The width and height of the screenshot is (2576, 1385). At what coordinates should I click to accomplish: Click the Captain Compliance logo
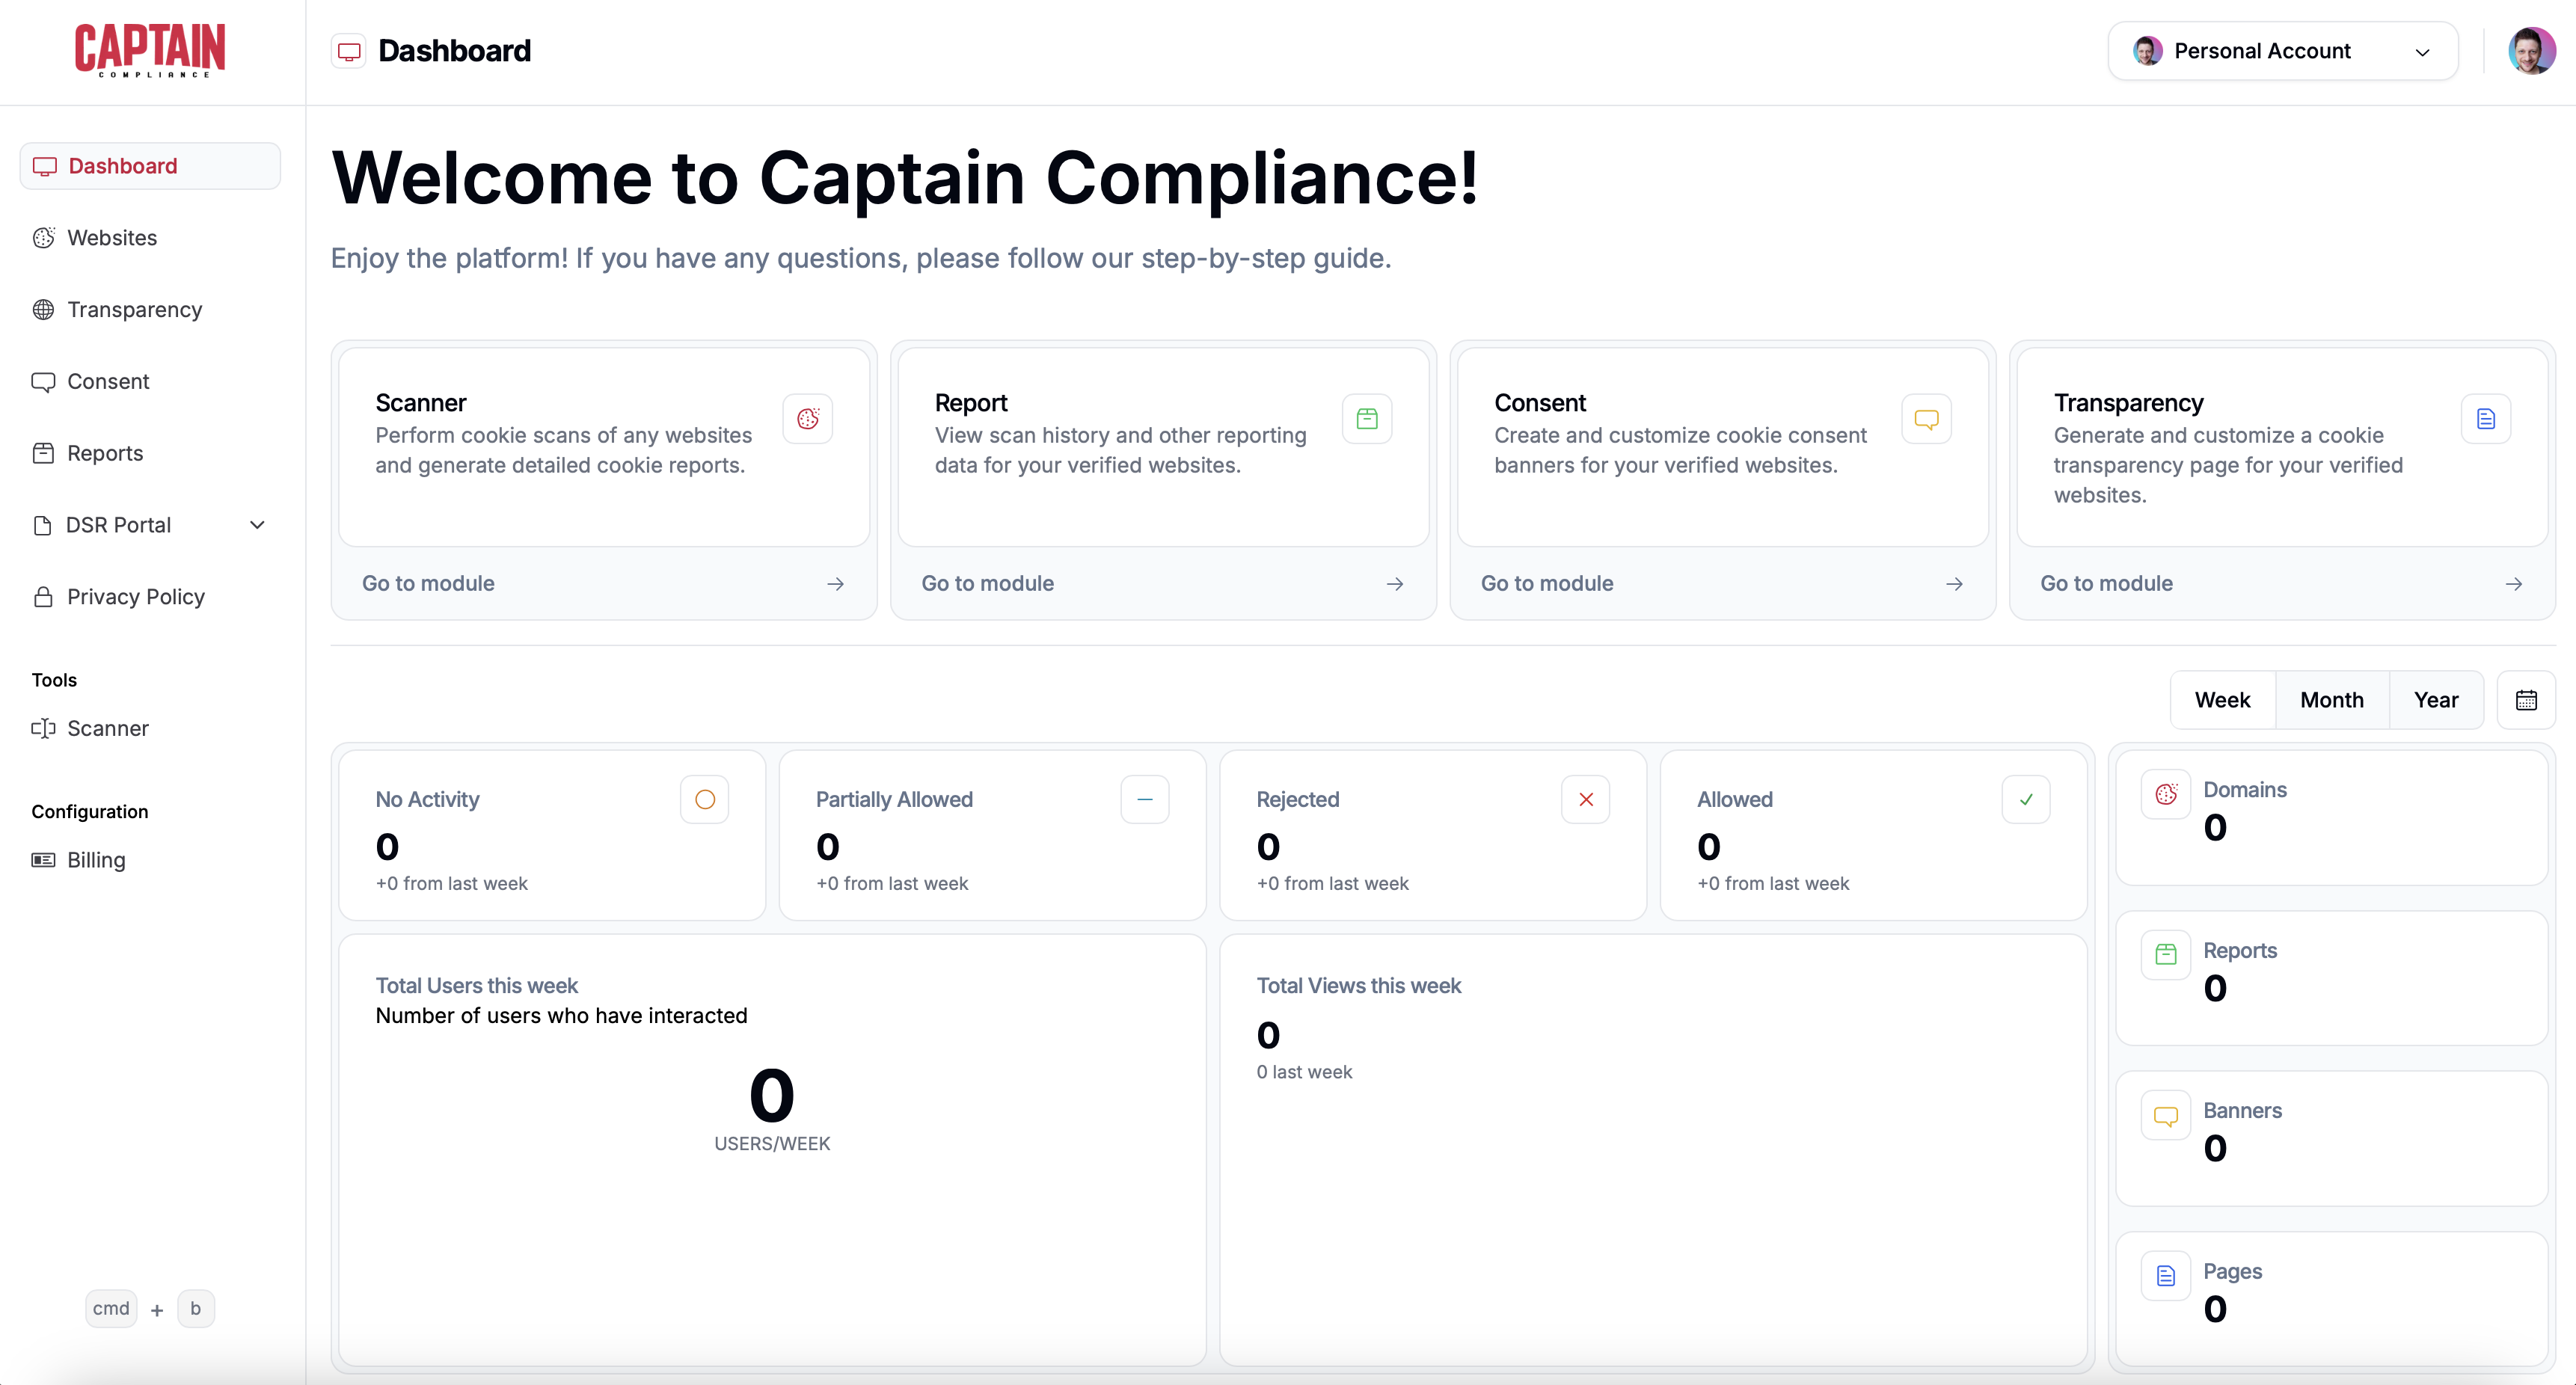coord(150,50)
